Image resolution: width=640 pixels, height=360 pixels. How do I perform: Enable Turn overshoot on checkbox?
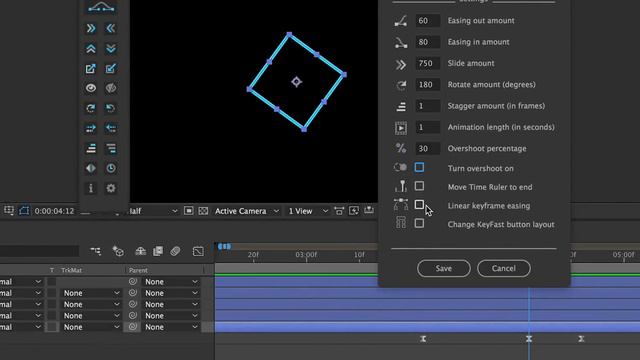[x=419, y=167]
